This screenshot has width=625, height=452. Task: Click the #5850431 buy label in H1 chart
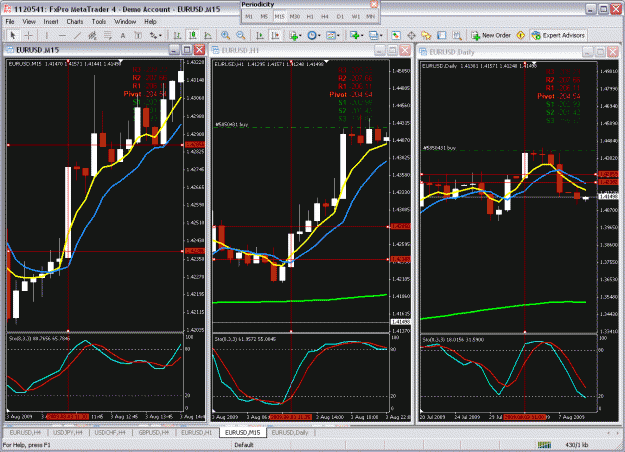(232, 125)
